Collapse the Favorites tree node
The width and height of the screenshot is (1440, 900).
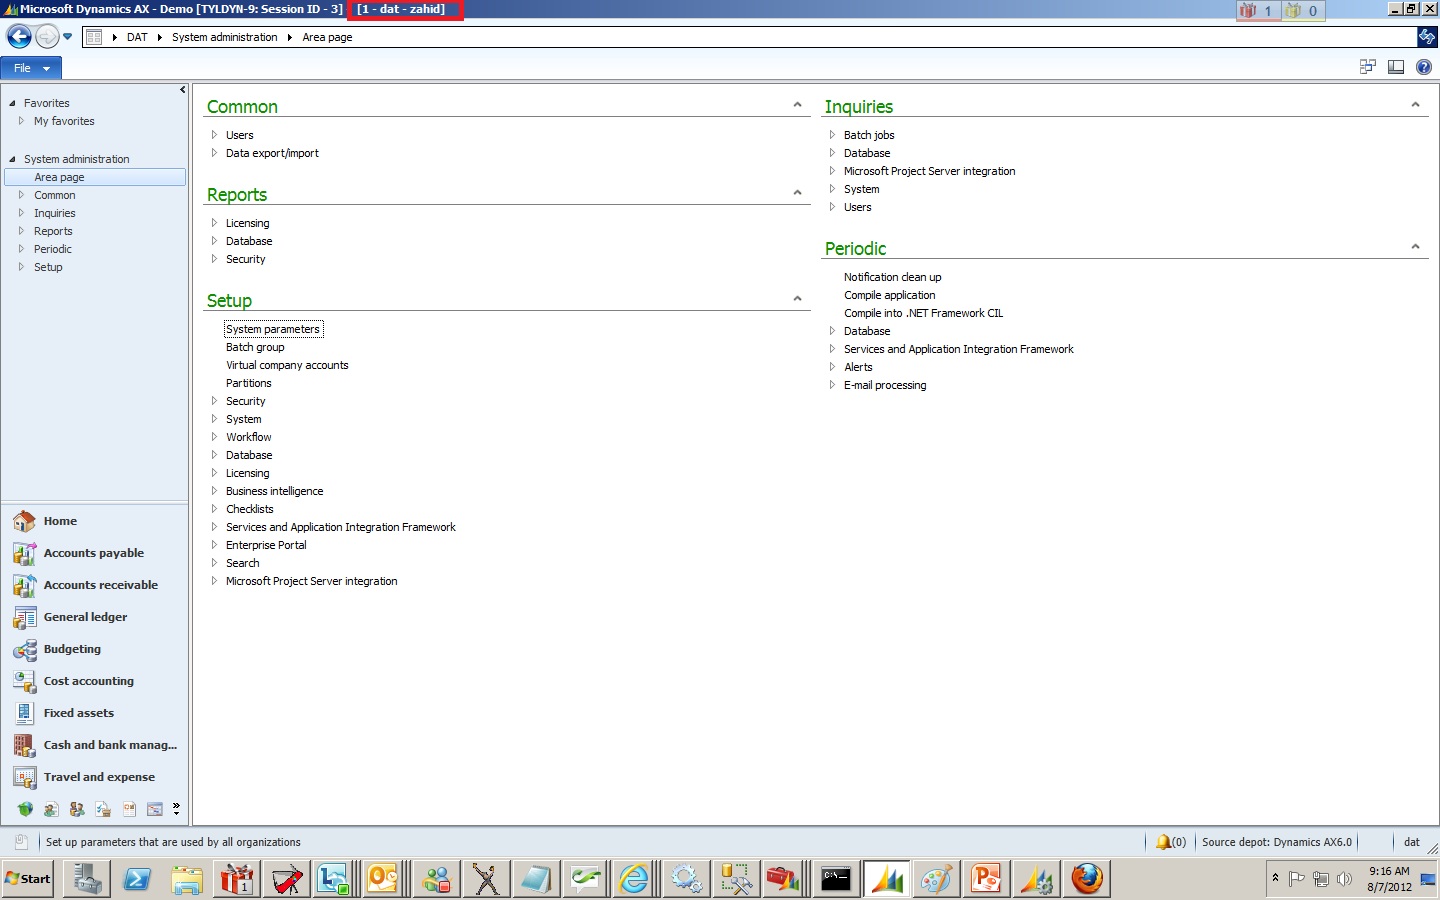(12, 103)
